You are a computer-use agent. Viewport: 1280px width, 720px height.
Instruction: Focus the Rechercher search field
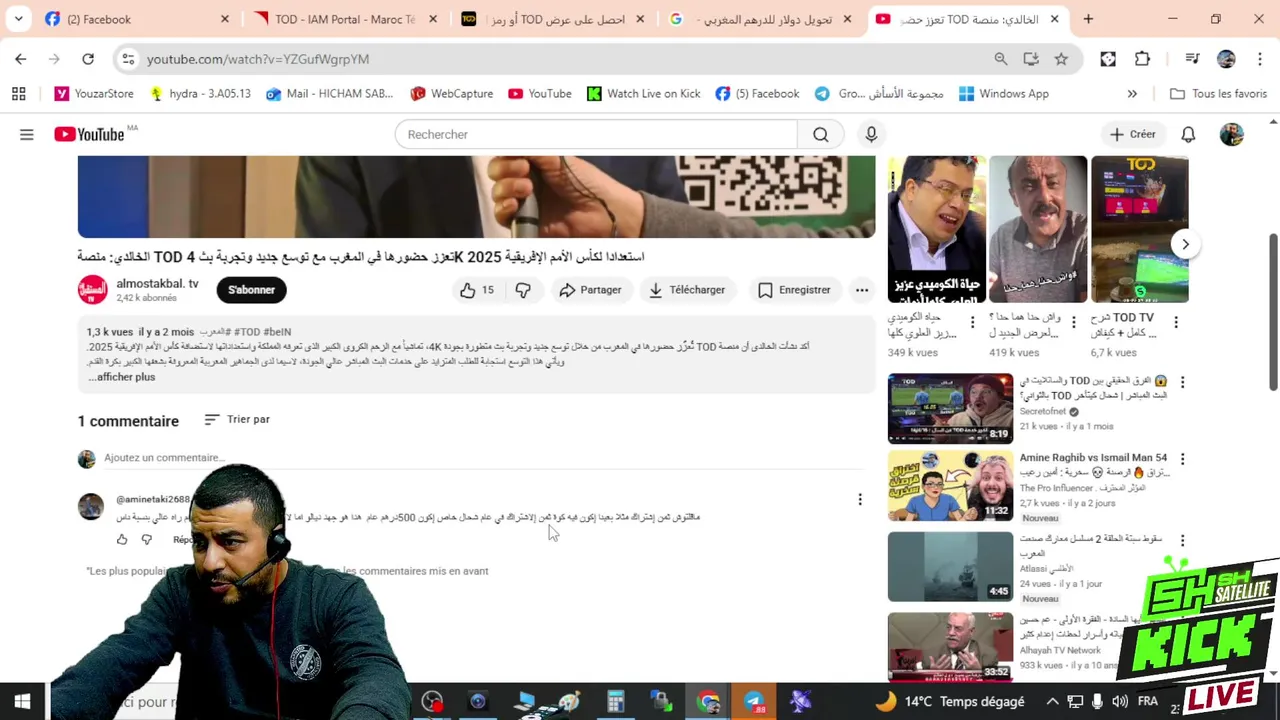(x=596, y=134)
